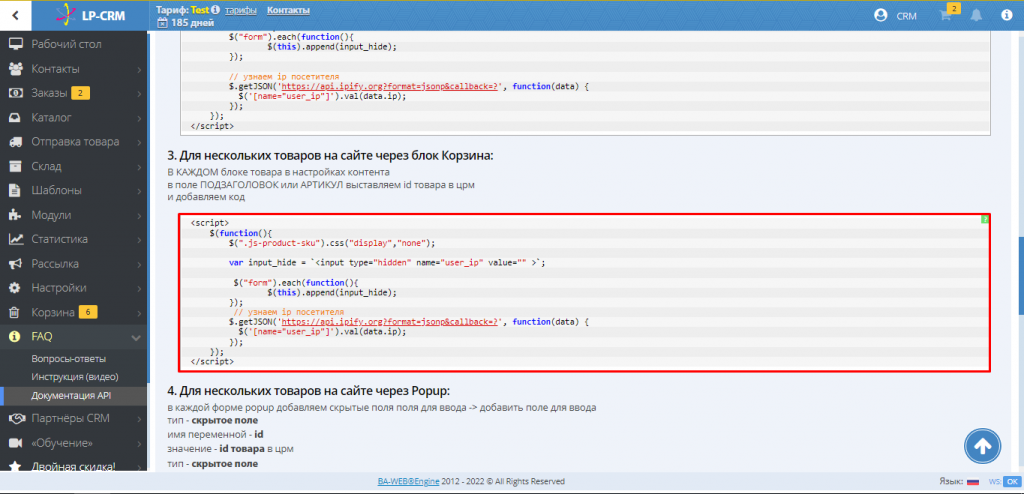Screen dimensions: 1024x494
Task: Click the calendar icon beside 185 дней
Action: tap(163, 23)
